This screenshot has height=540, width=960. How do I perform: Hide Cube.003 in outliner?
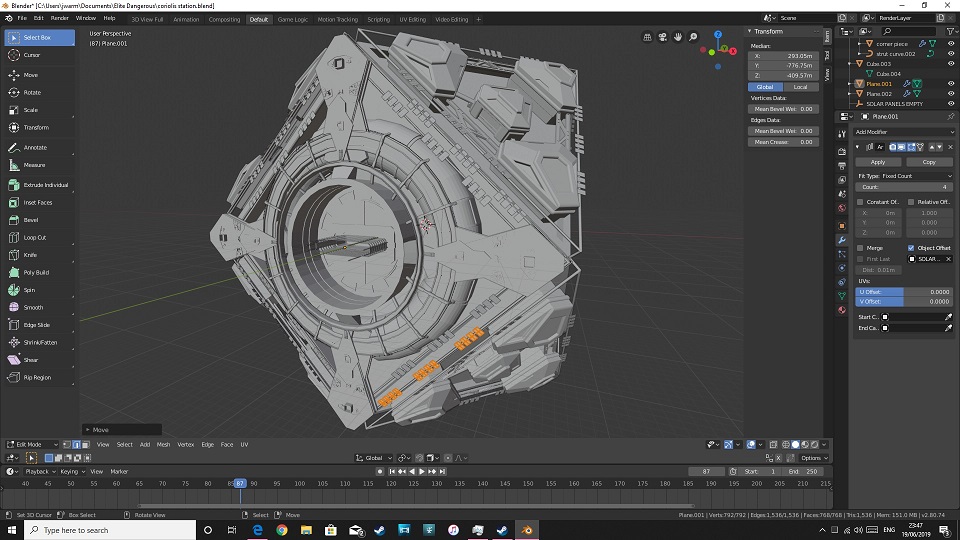pos(951,64)
